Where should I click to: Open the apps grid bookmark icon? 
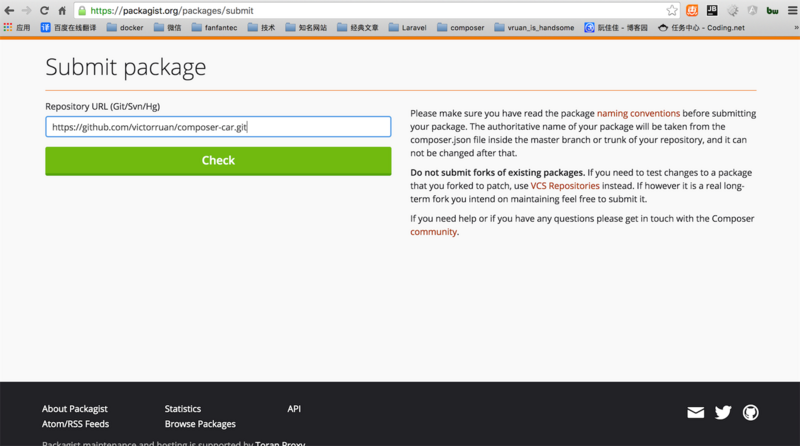coord(8,28)
